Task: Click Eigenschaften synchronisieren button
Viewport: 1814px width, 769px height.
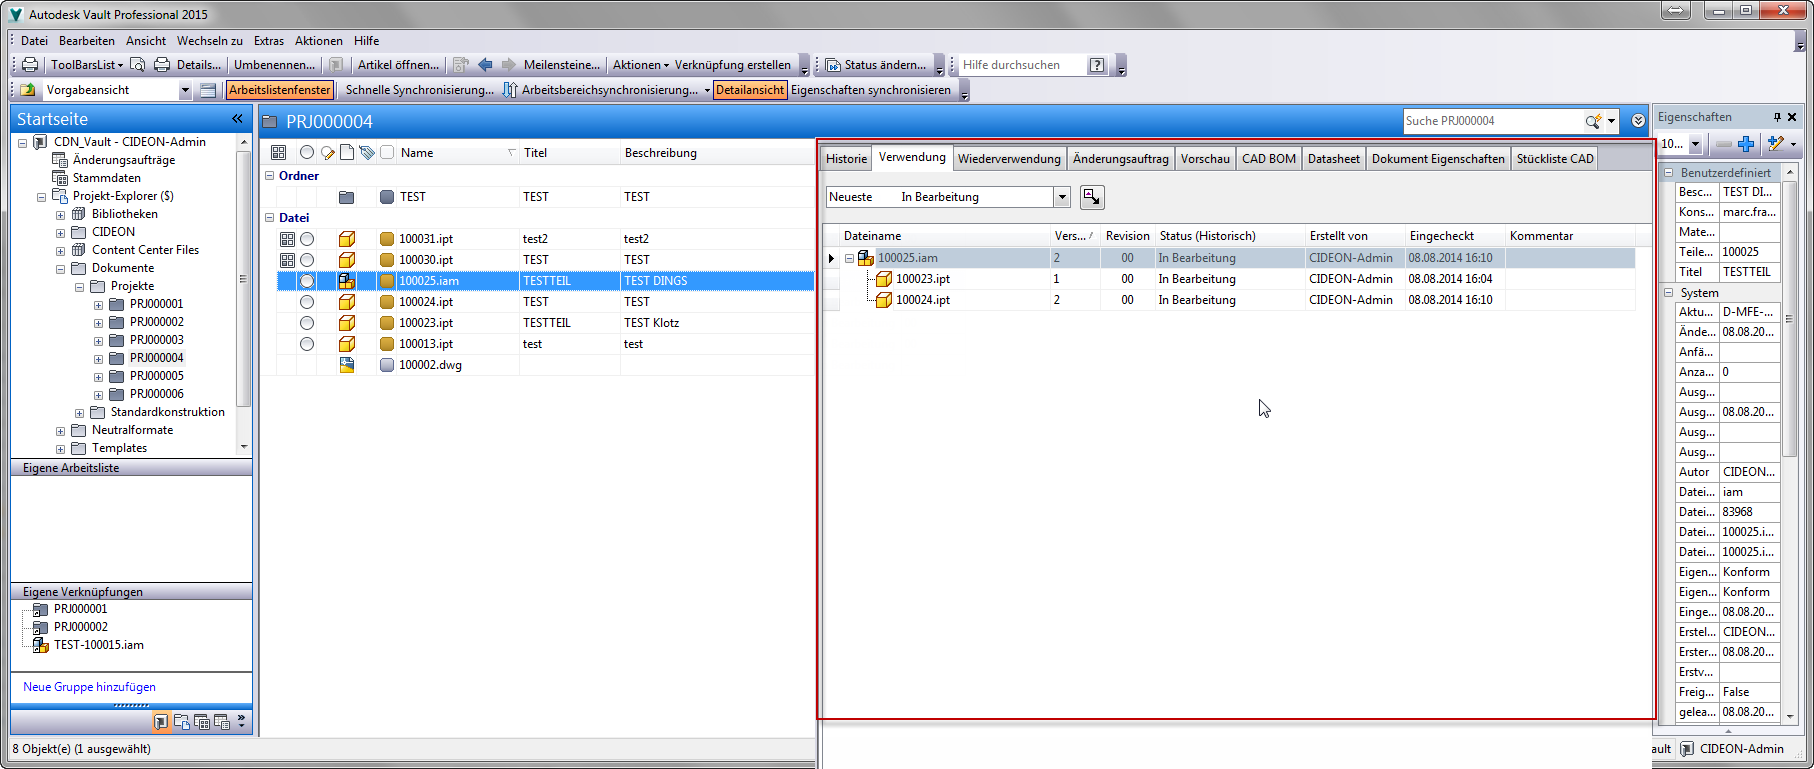Action: 871,90
